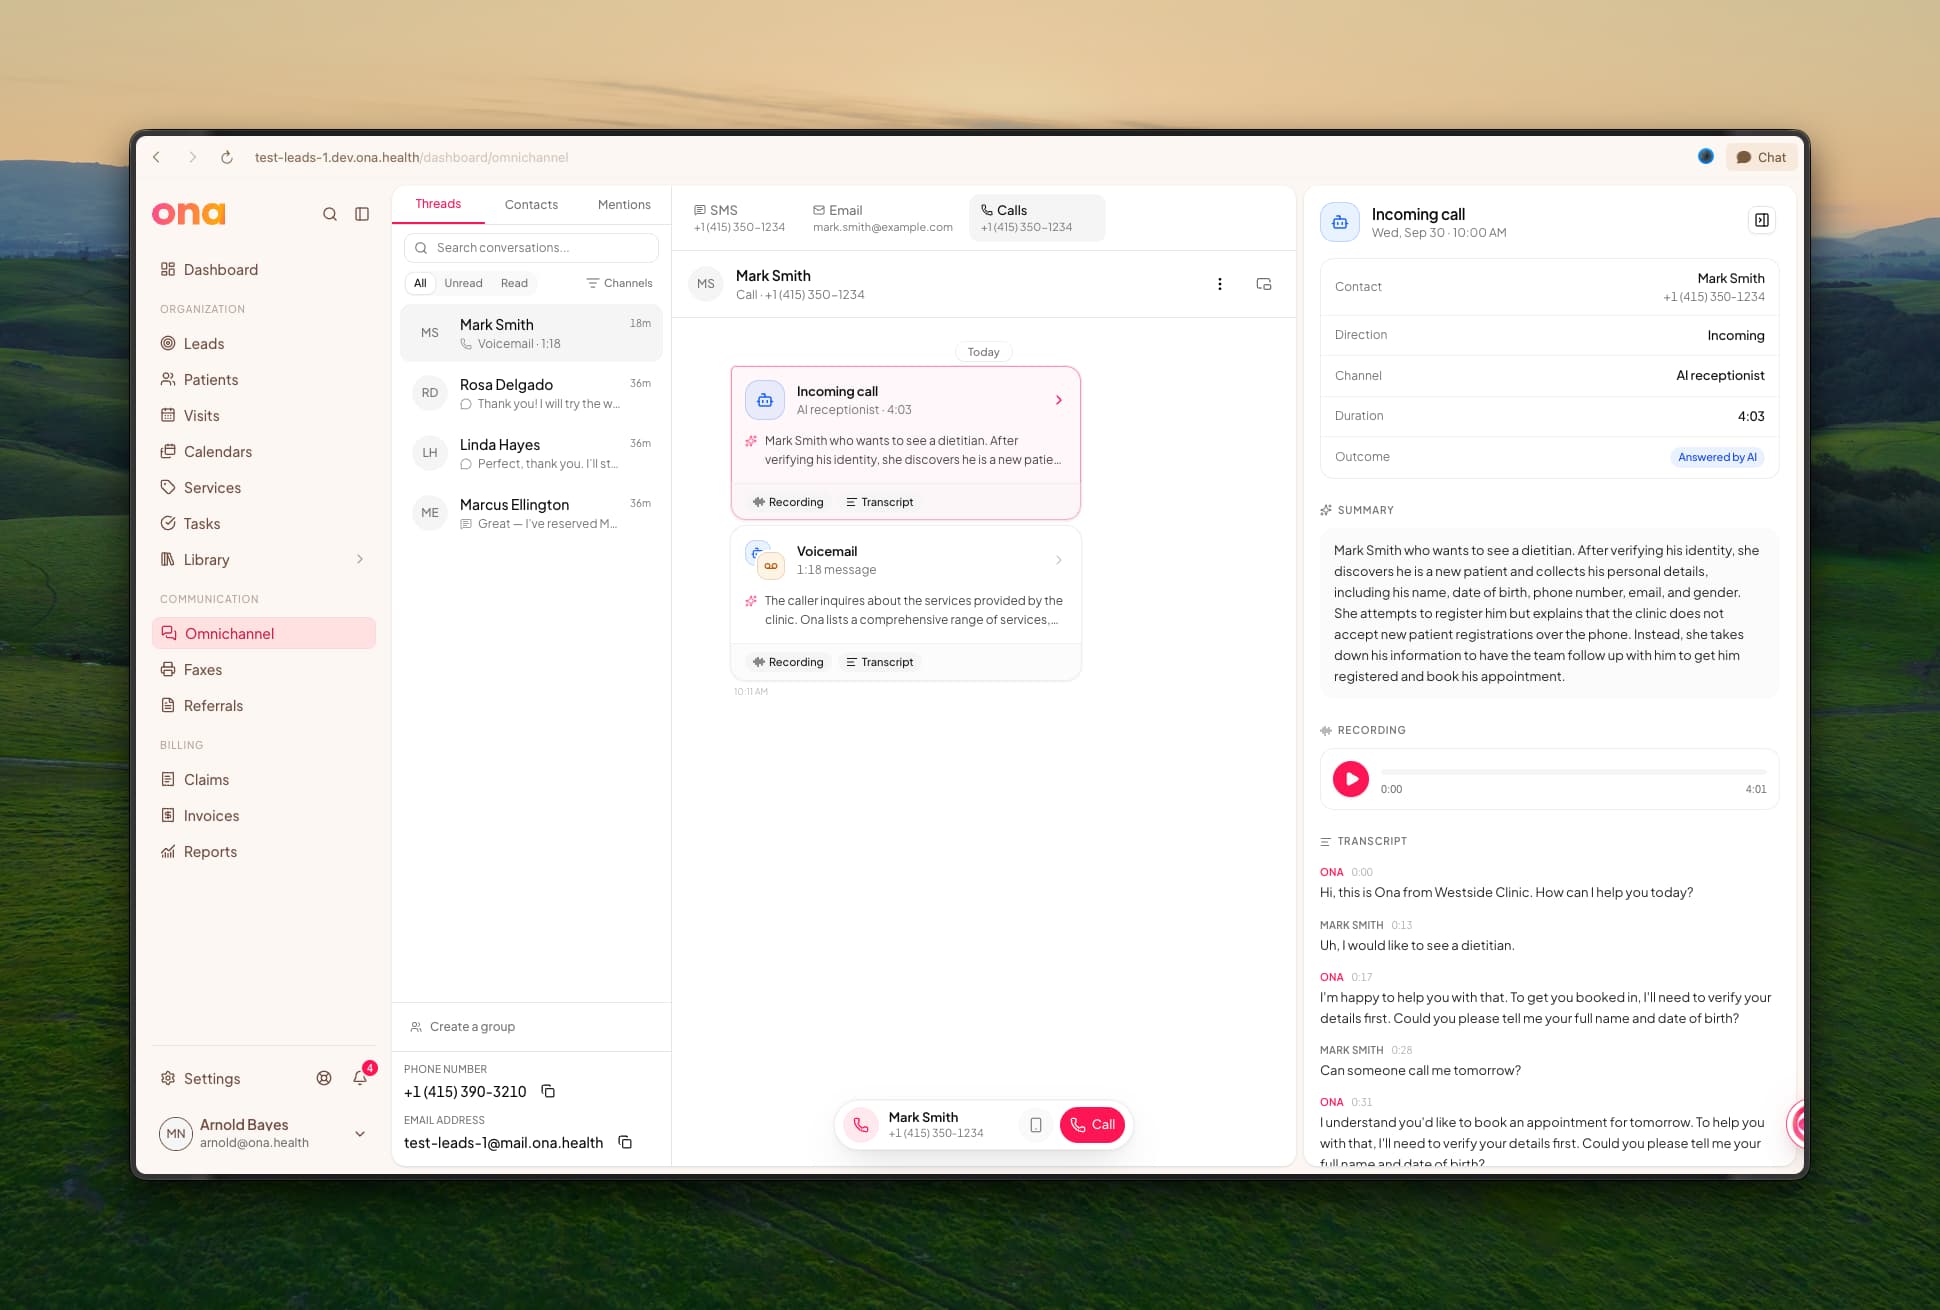Select the Email channel tab
This screenshot has width=1940, height=1310.
tap(883, 218)
